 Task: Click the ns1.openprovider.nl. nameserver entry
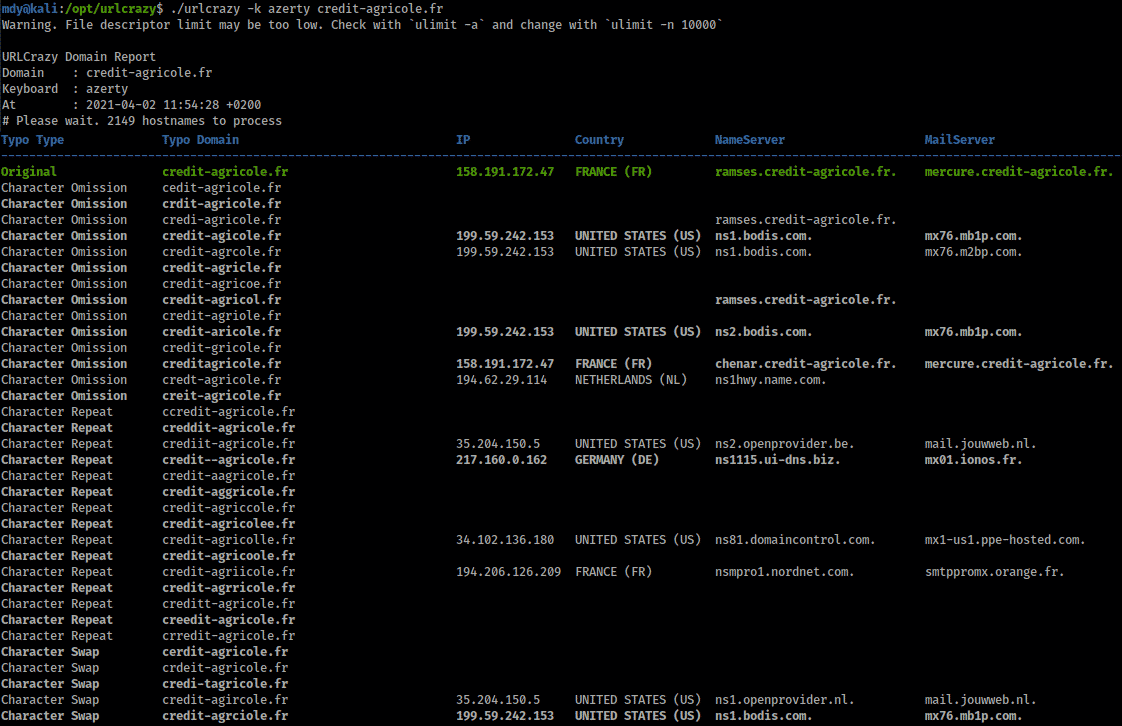coord(784,700)
